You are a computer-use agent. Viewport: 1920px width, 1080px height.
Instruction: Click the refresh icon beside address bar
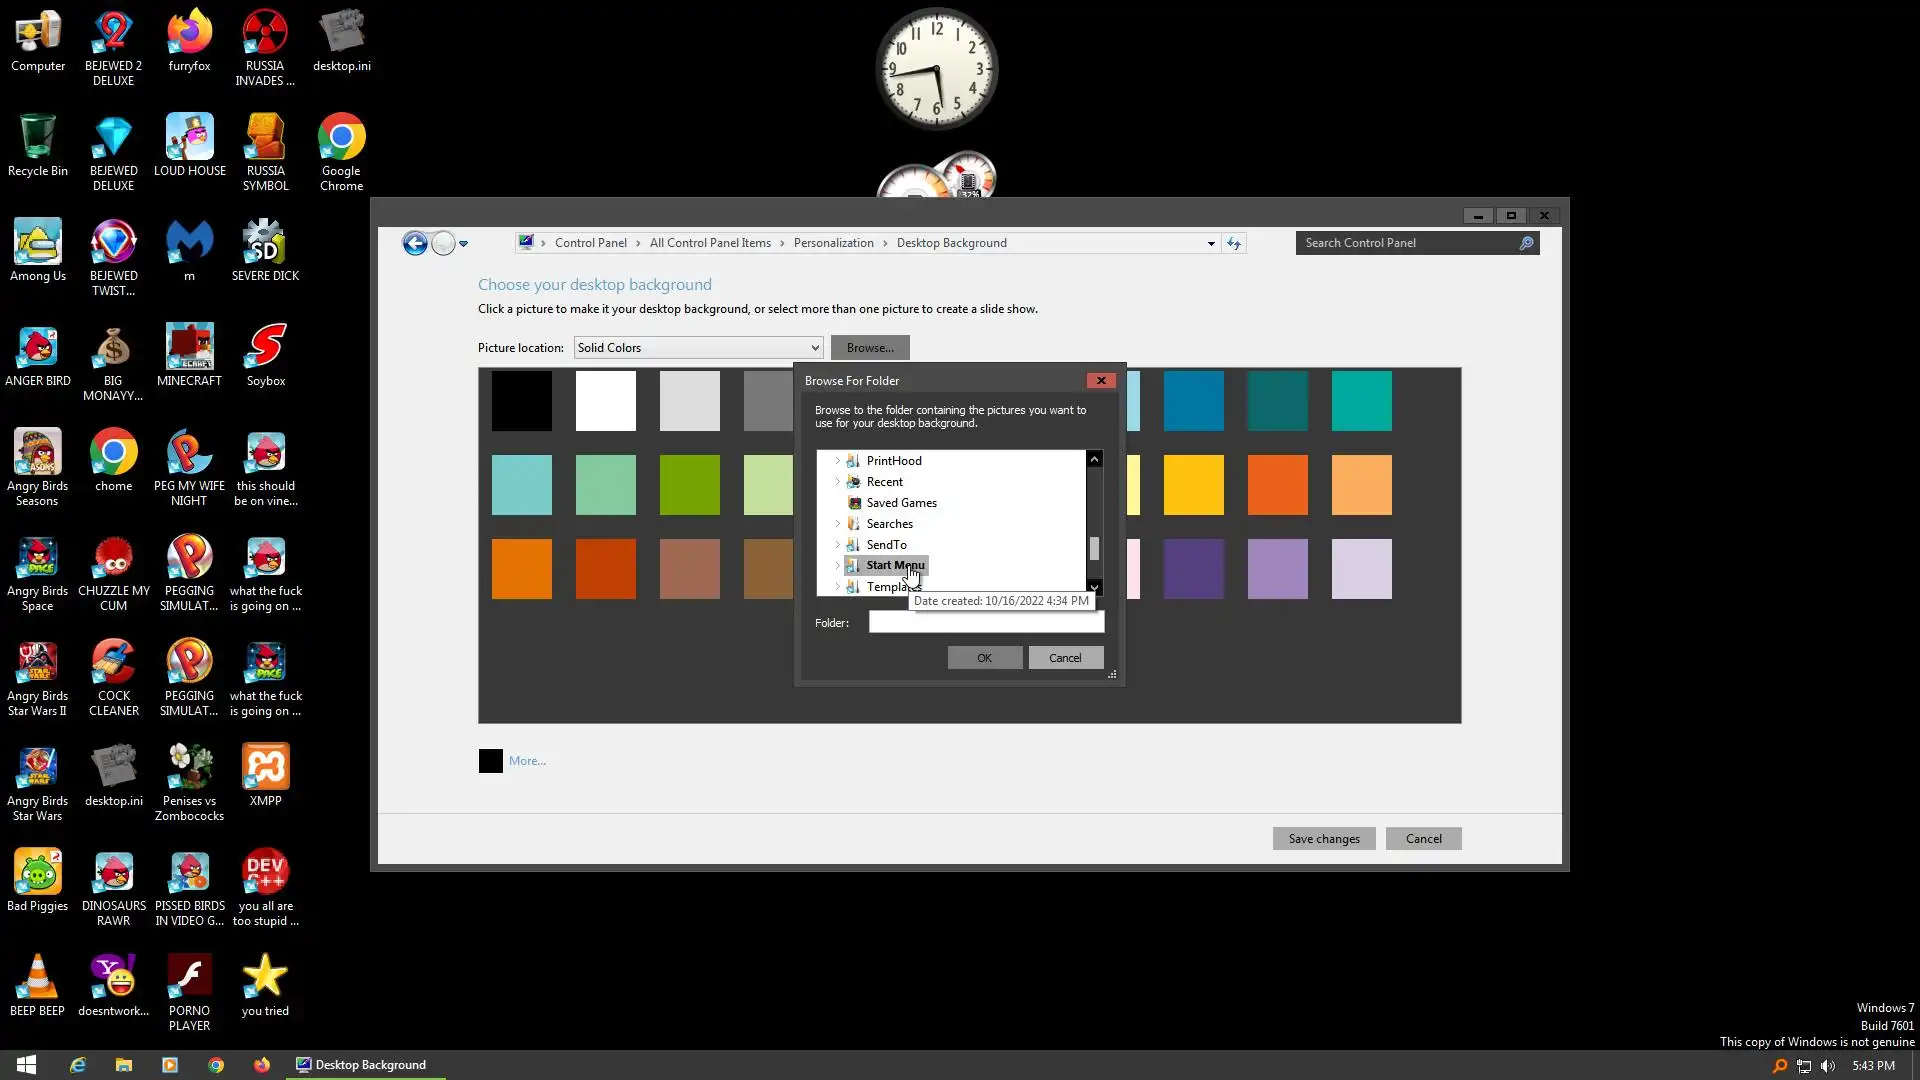[x=1234, y=243]
